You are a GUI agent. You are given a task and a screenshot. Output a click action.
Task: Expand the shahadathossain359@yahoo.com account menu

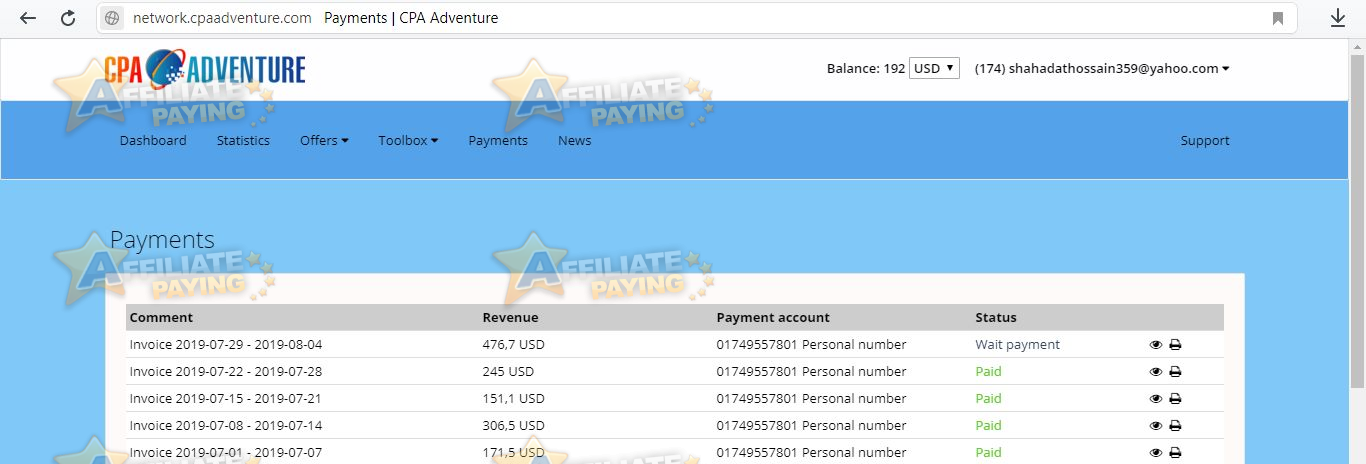[x=1102, y=69]
